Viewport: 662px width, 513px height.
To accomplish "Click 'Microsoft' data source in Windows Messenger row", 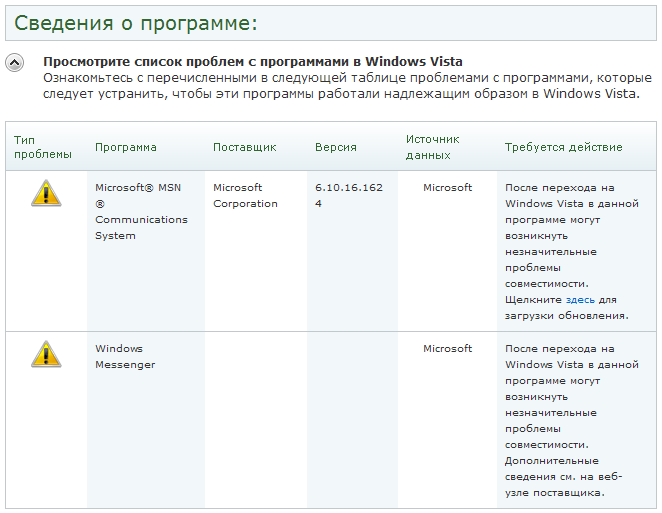I will point(448,348).
